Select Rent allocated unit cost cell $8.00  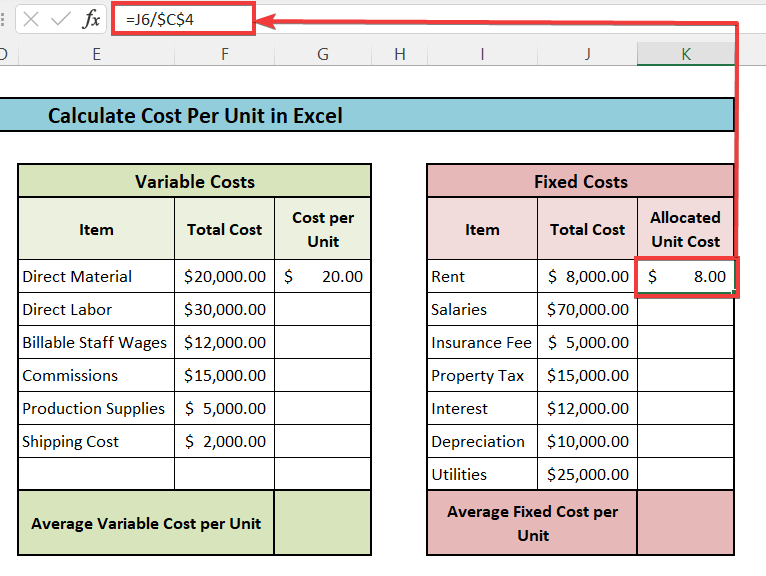686,277
